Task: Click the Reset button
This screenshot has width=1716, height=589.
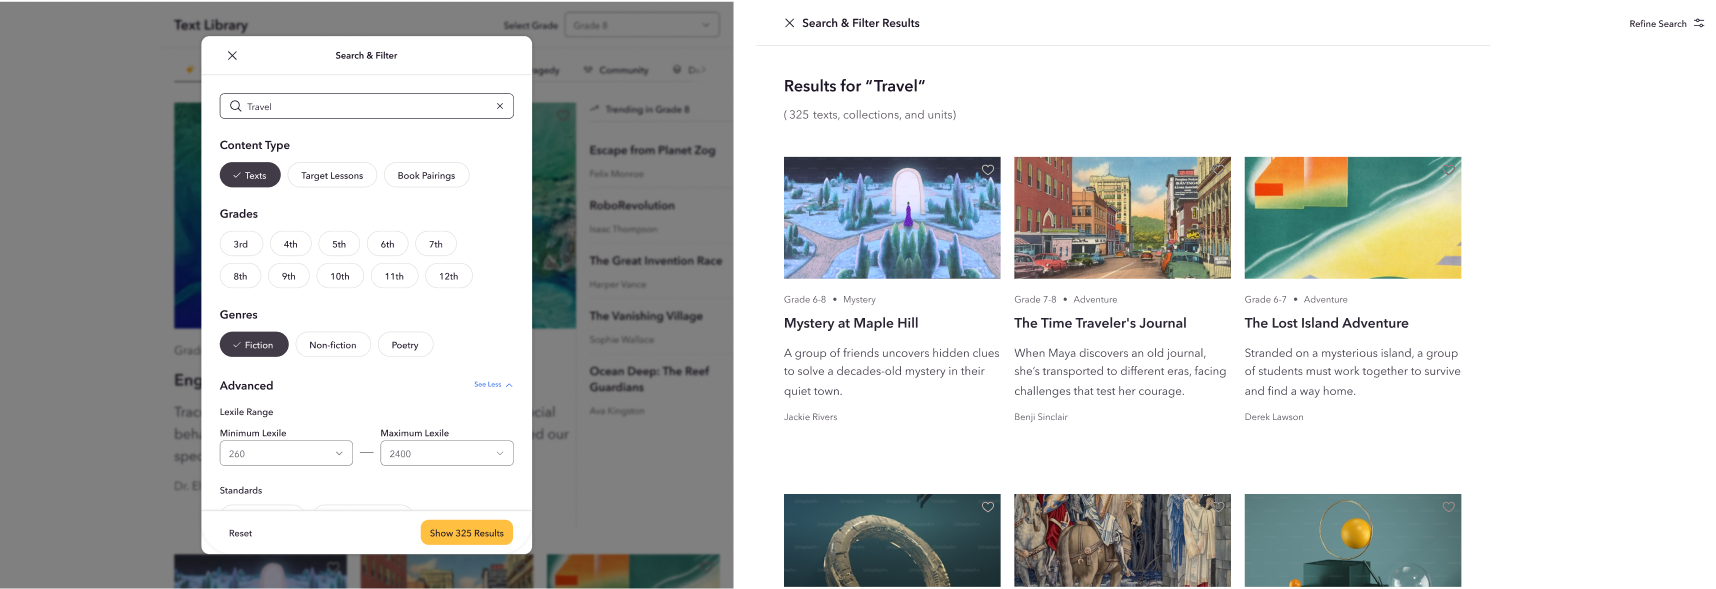Action: [x=240, y=533]
